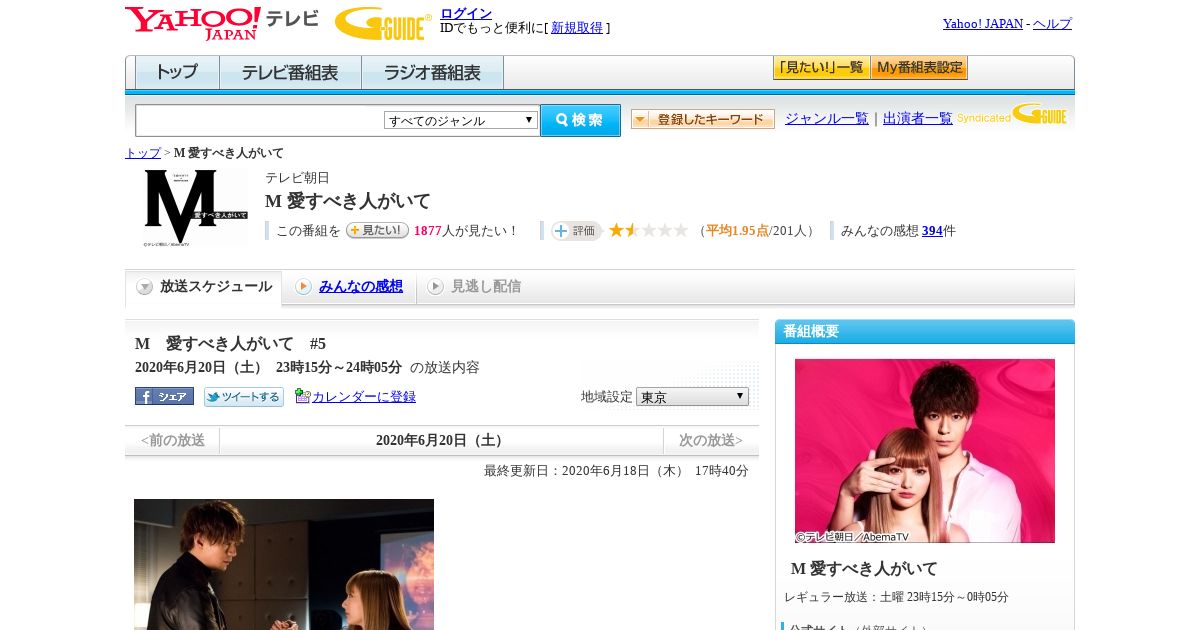The height and width of the screenshot is (630, 1200).
Task: Click the G-GUIDE logo in header
Action: coord(383,23)
